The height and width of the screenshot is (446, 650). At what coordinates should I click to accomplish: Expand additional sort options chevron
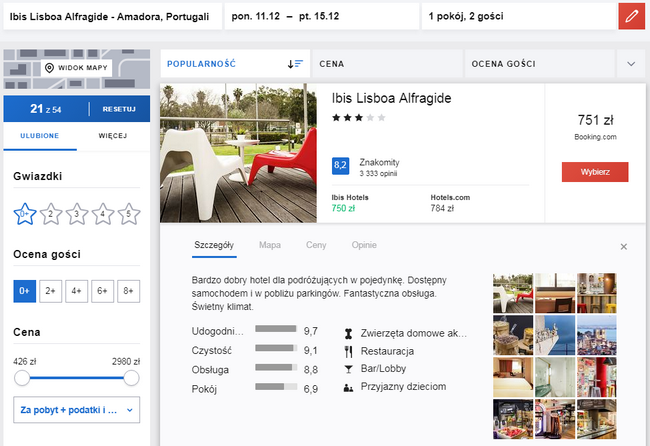click(631, 63)
